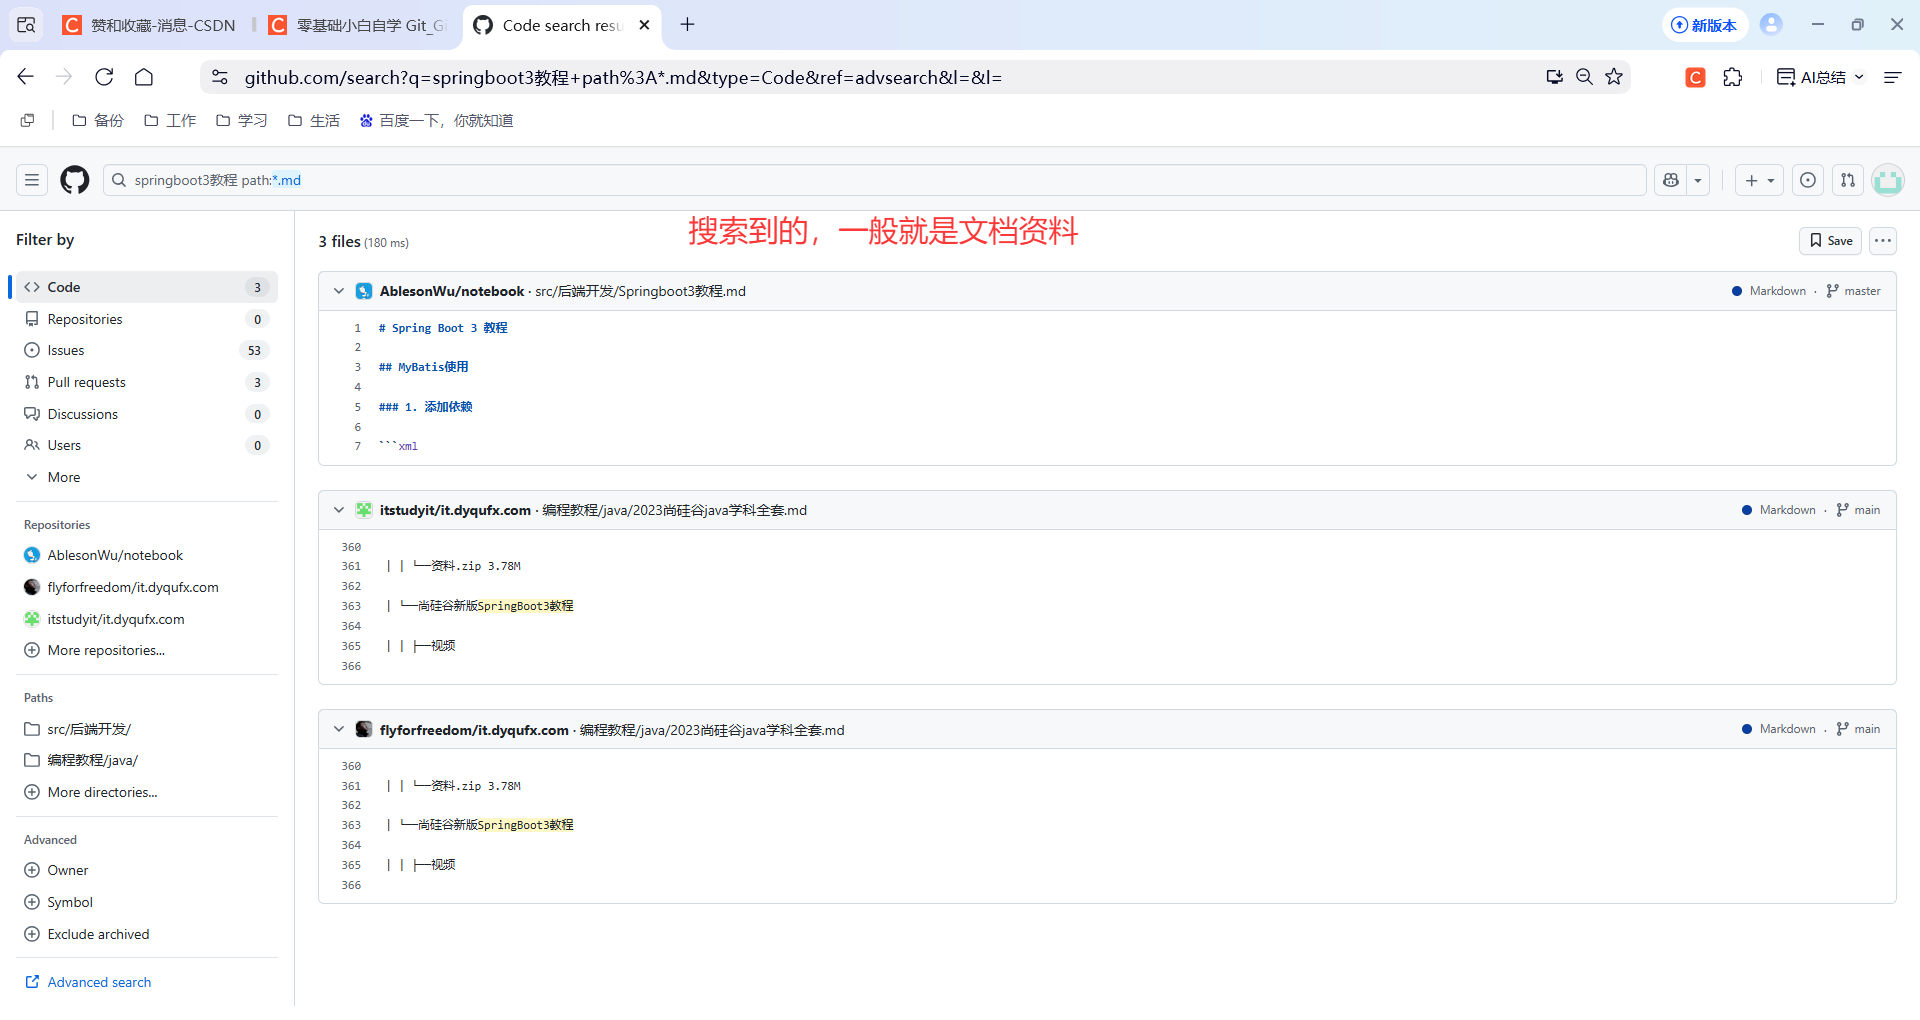This screenshot has height=1020, width=1920.
Task: Open 百度一下 bookmark
Action: click(x=436, y=120)
